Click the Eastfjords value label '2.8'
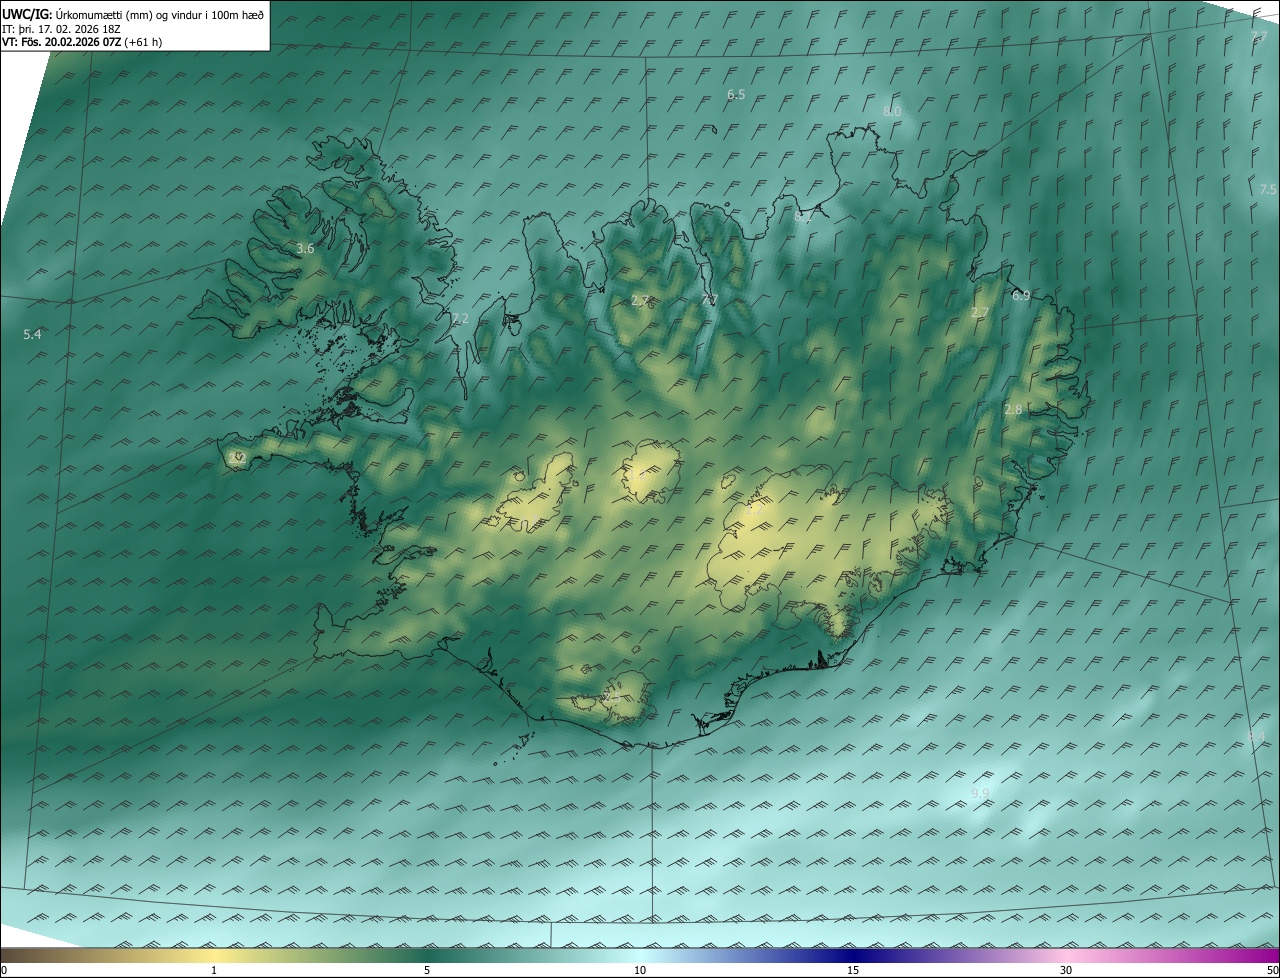 pos(1013,410)
